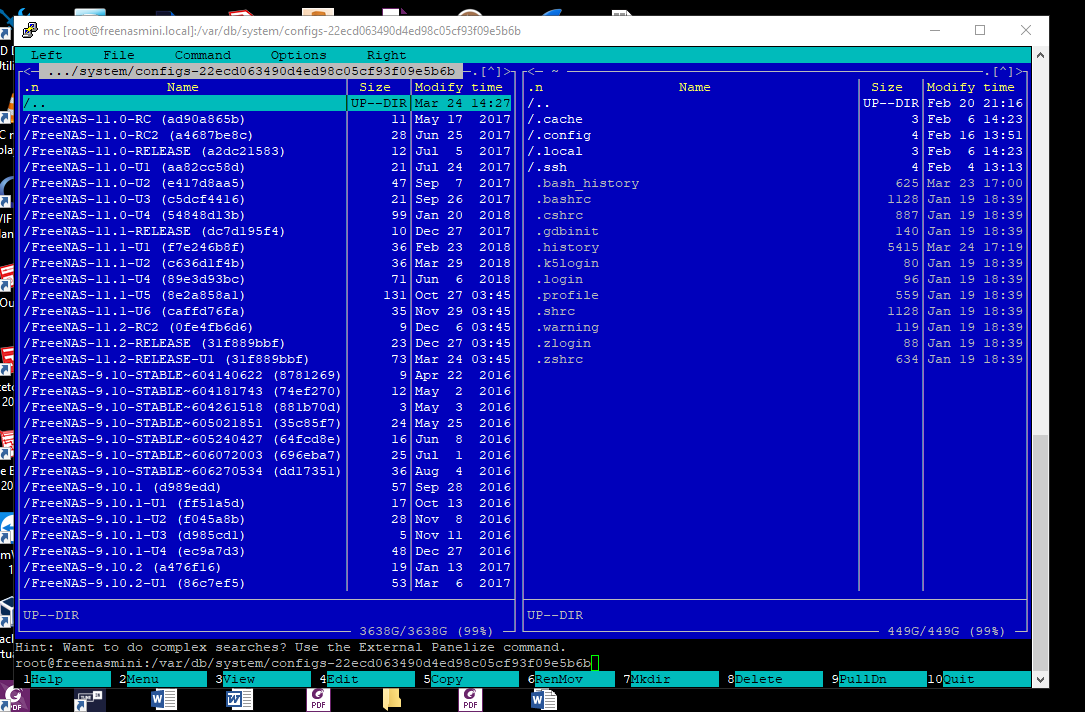Select folder FreeNAS-11.0-RC2 (a4687be8c)

coord(267,135)
